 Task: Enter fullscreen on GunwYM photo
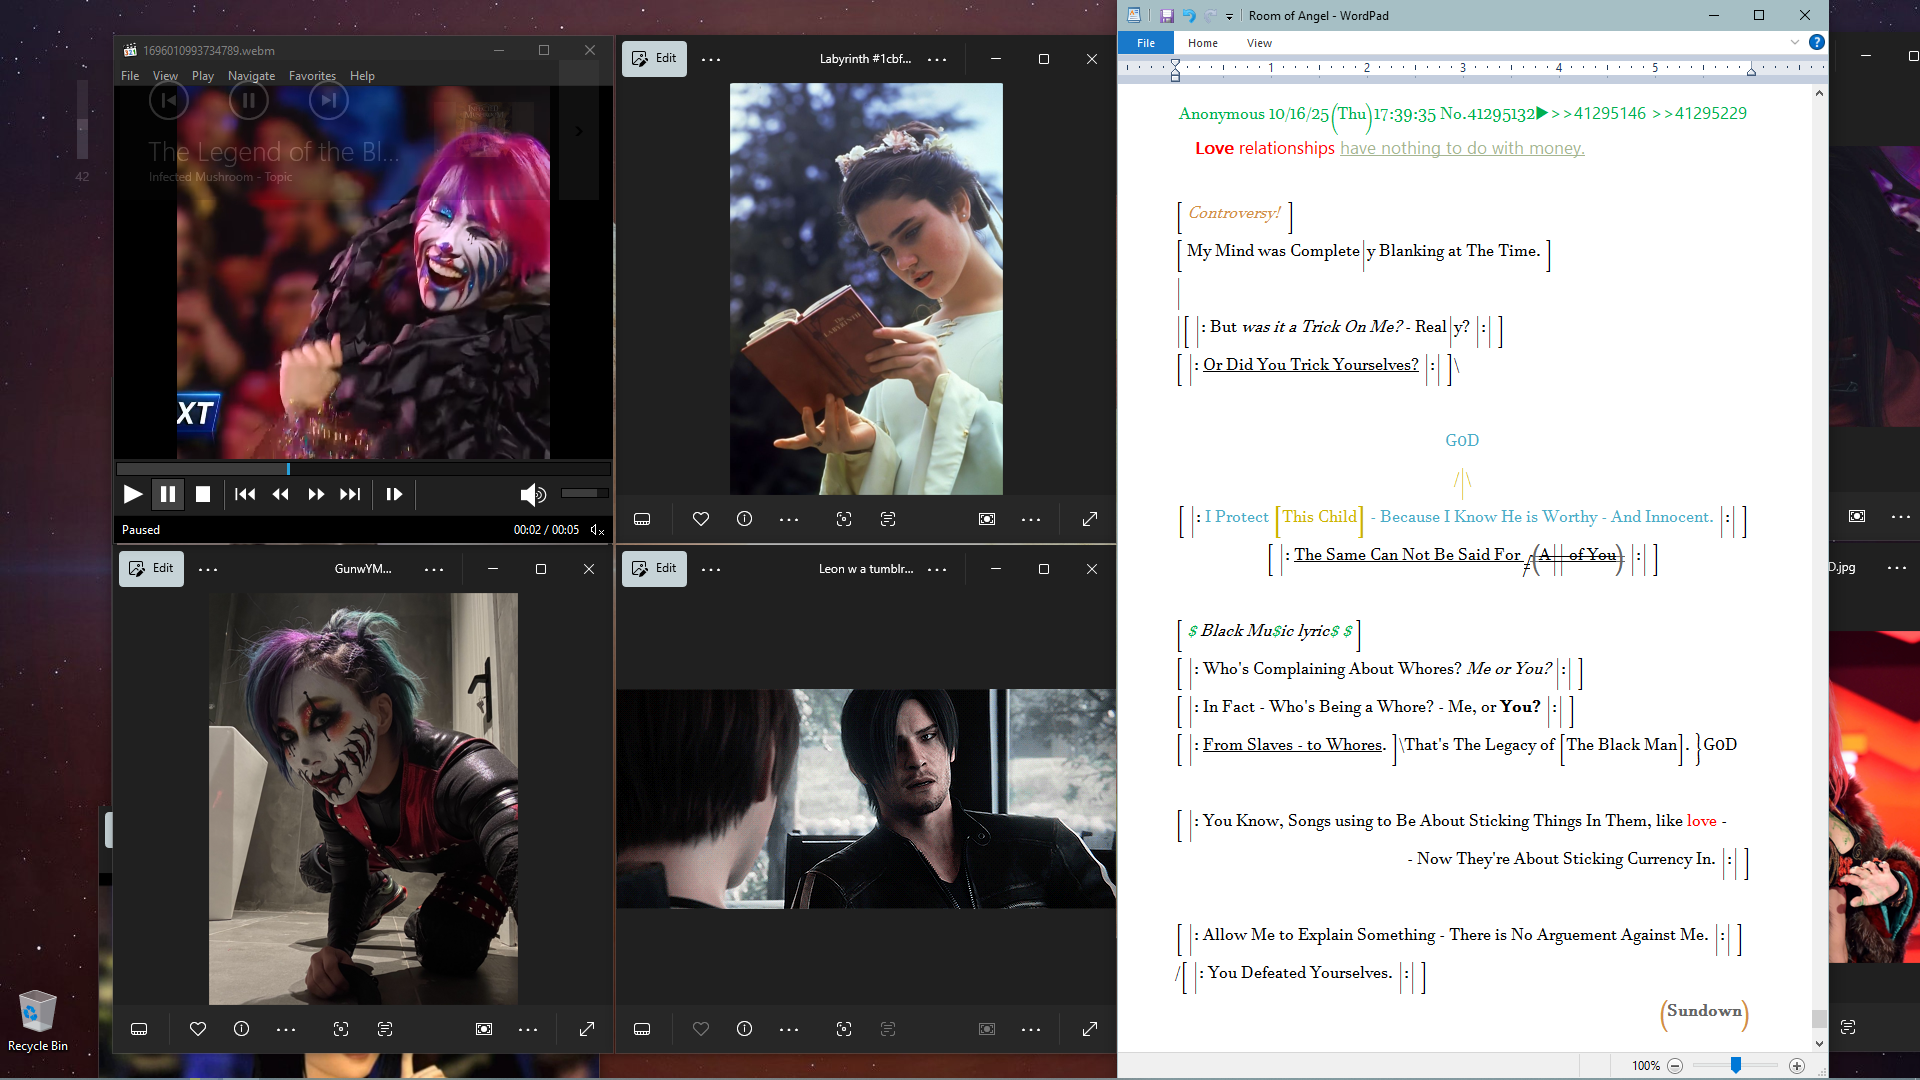(x=587, y=1029)
